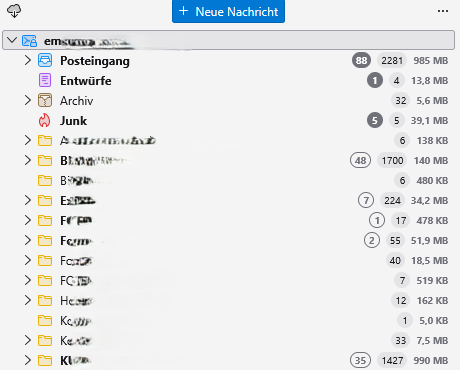Click the mail account envelope icon

pyautogui.click(x=29, y=41)
